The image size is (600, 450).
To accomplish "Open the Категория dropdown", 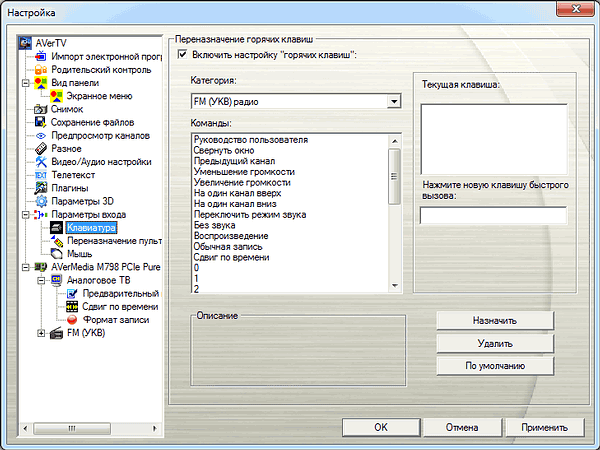I will pos(394,101).
